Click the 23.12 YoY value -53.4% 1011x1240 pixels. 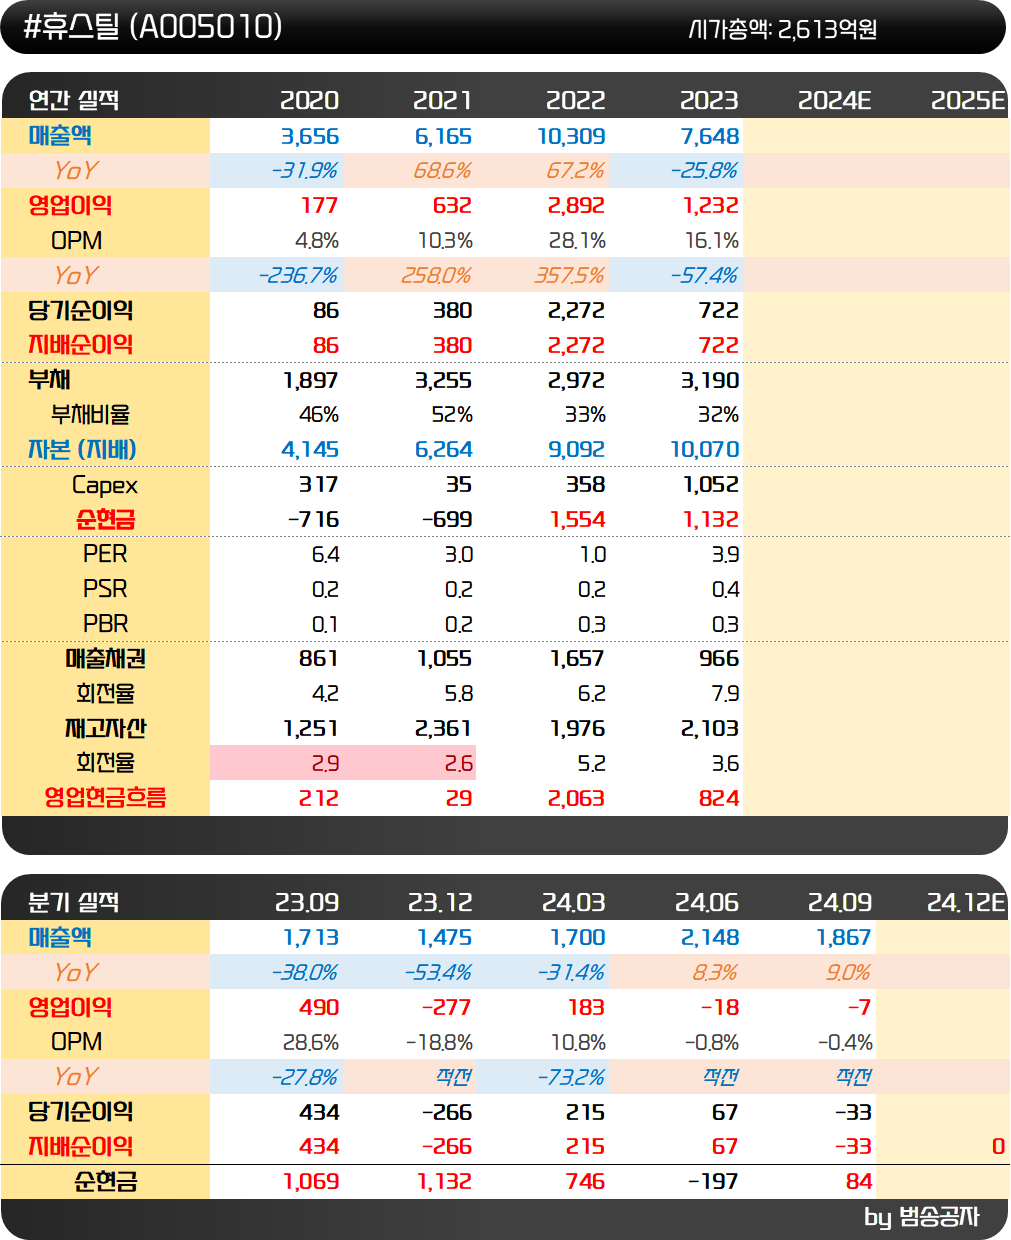[x=437, y=973]
